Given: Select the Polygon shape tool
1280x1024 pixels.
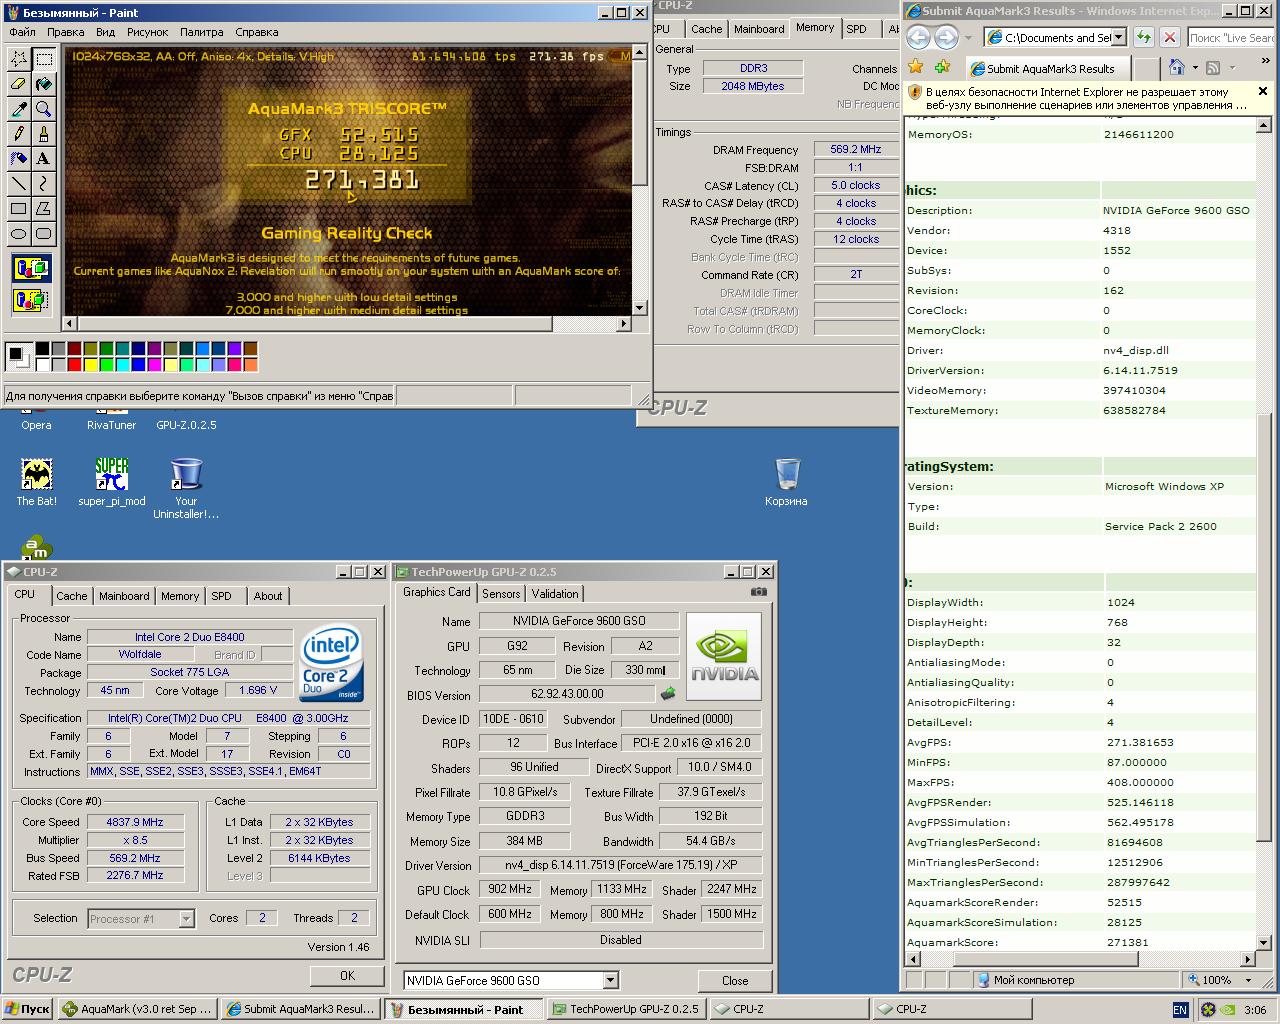Looking at the screenshot, I should tap(44, 209).
